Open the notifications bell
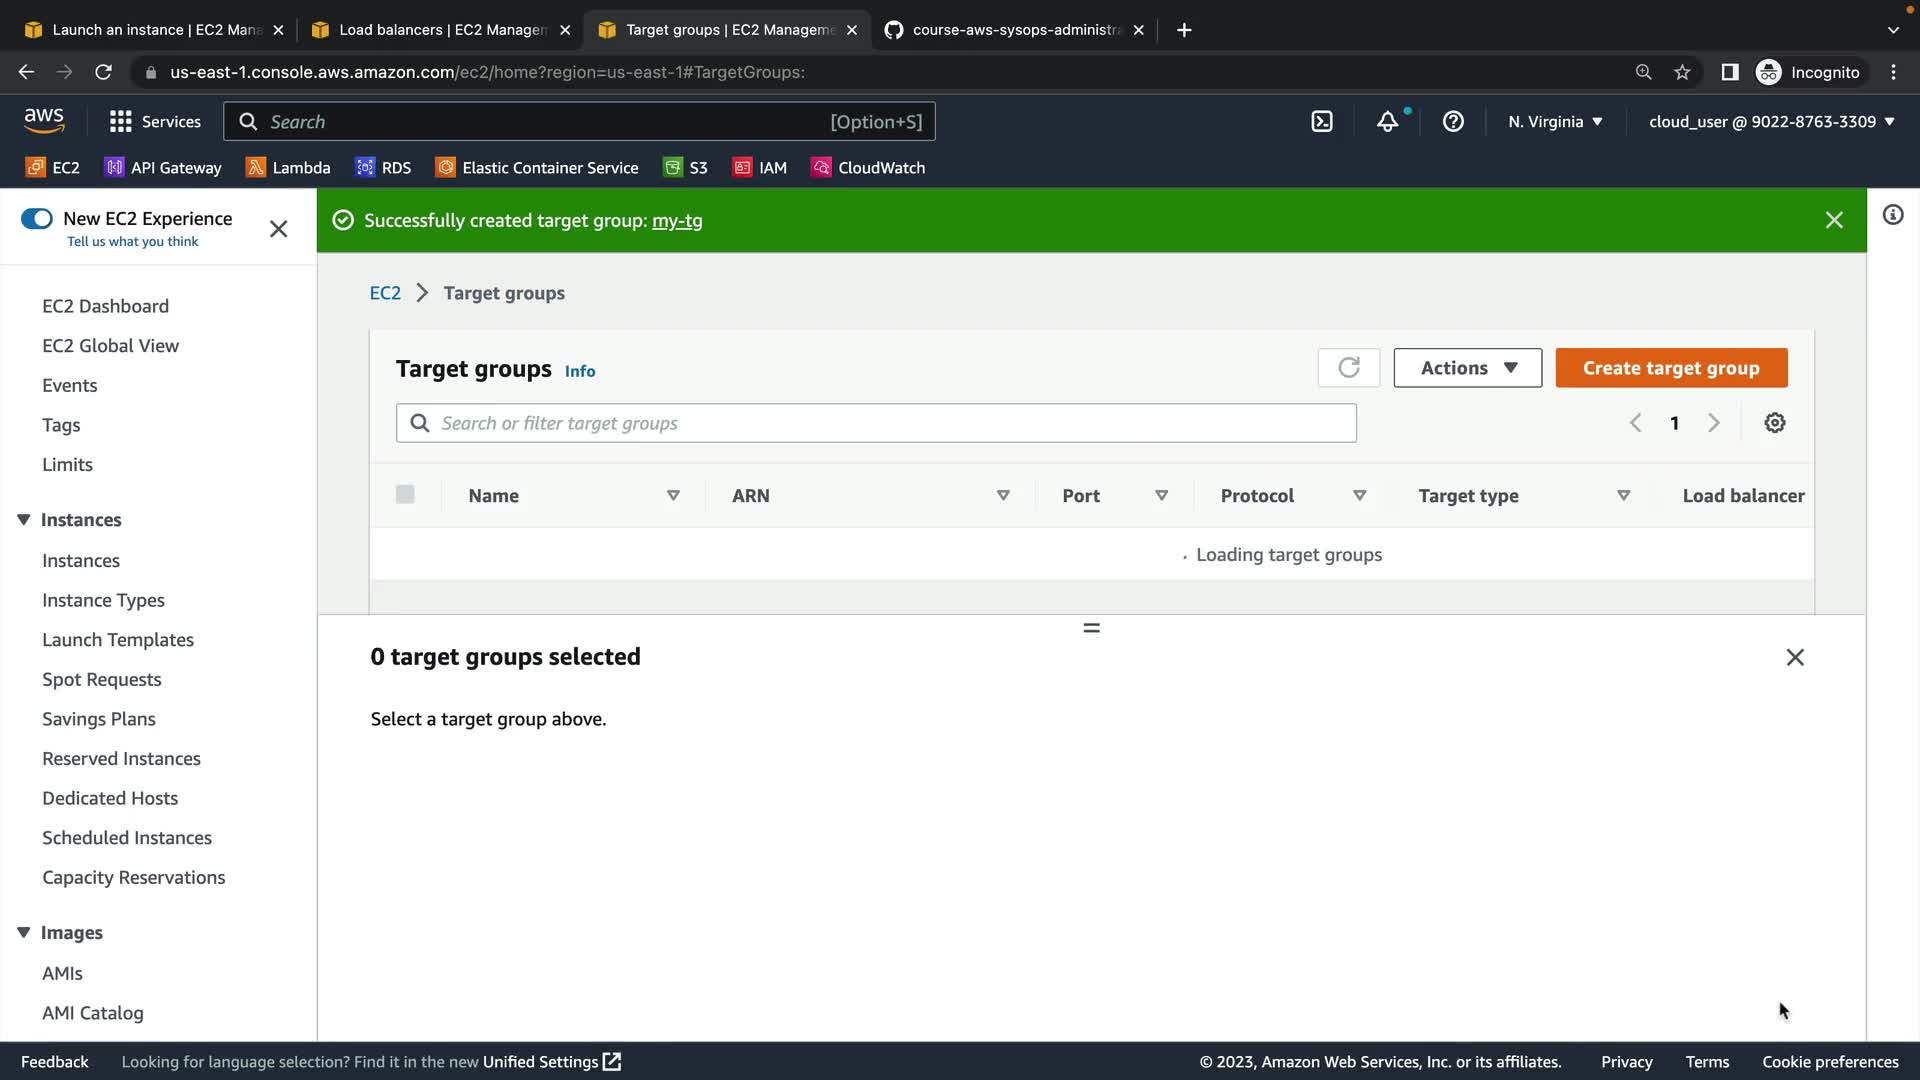1920x1080 pixels. 1387,122
